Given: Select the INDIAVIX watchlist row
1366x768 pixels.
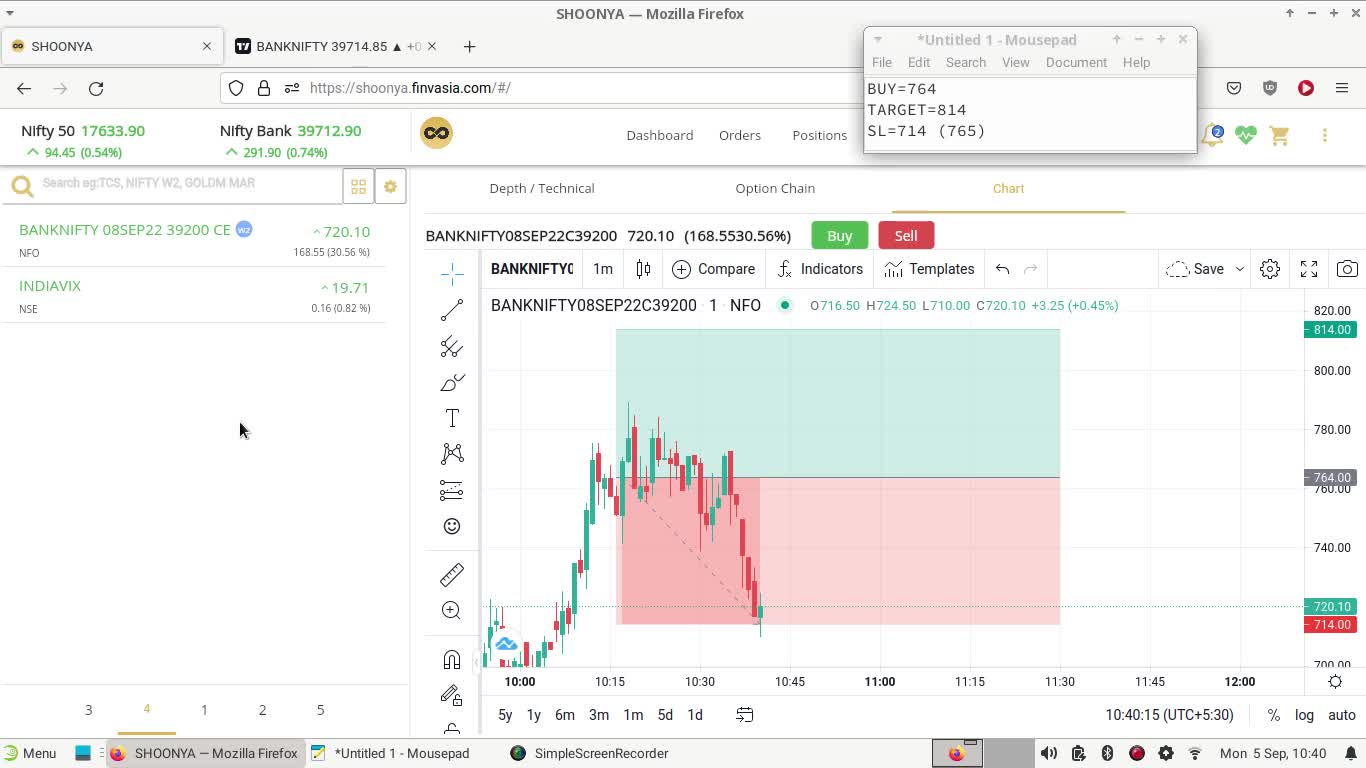Looking at the screenshot, I should pyautogui.click(x=194, y=296).
